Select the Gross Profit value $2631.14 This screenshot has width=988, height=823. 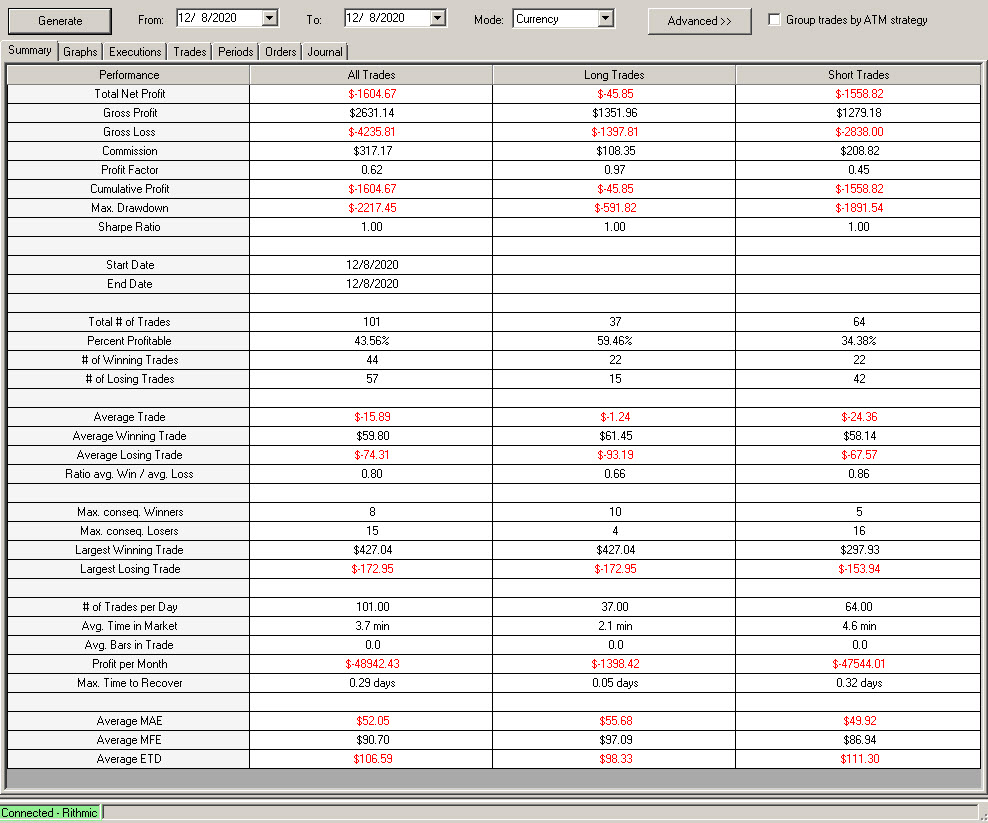click(372, 113)
